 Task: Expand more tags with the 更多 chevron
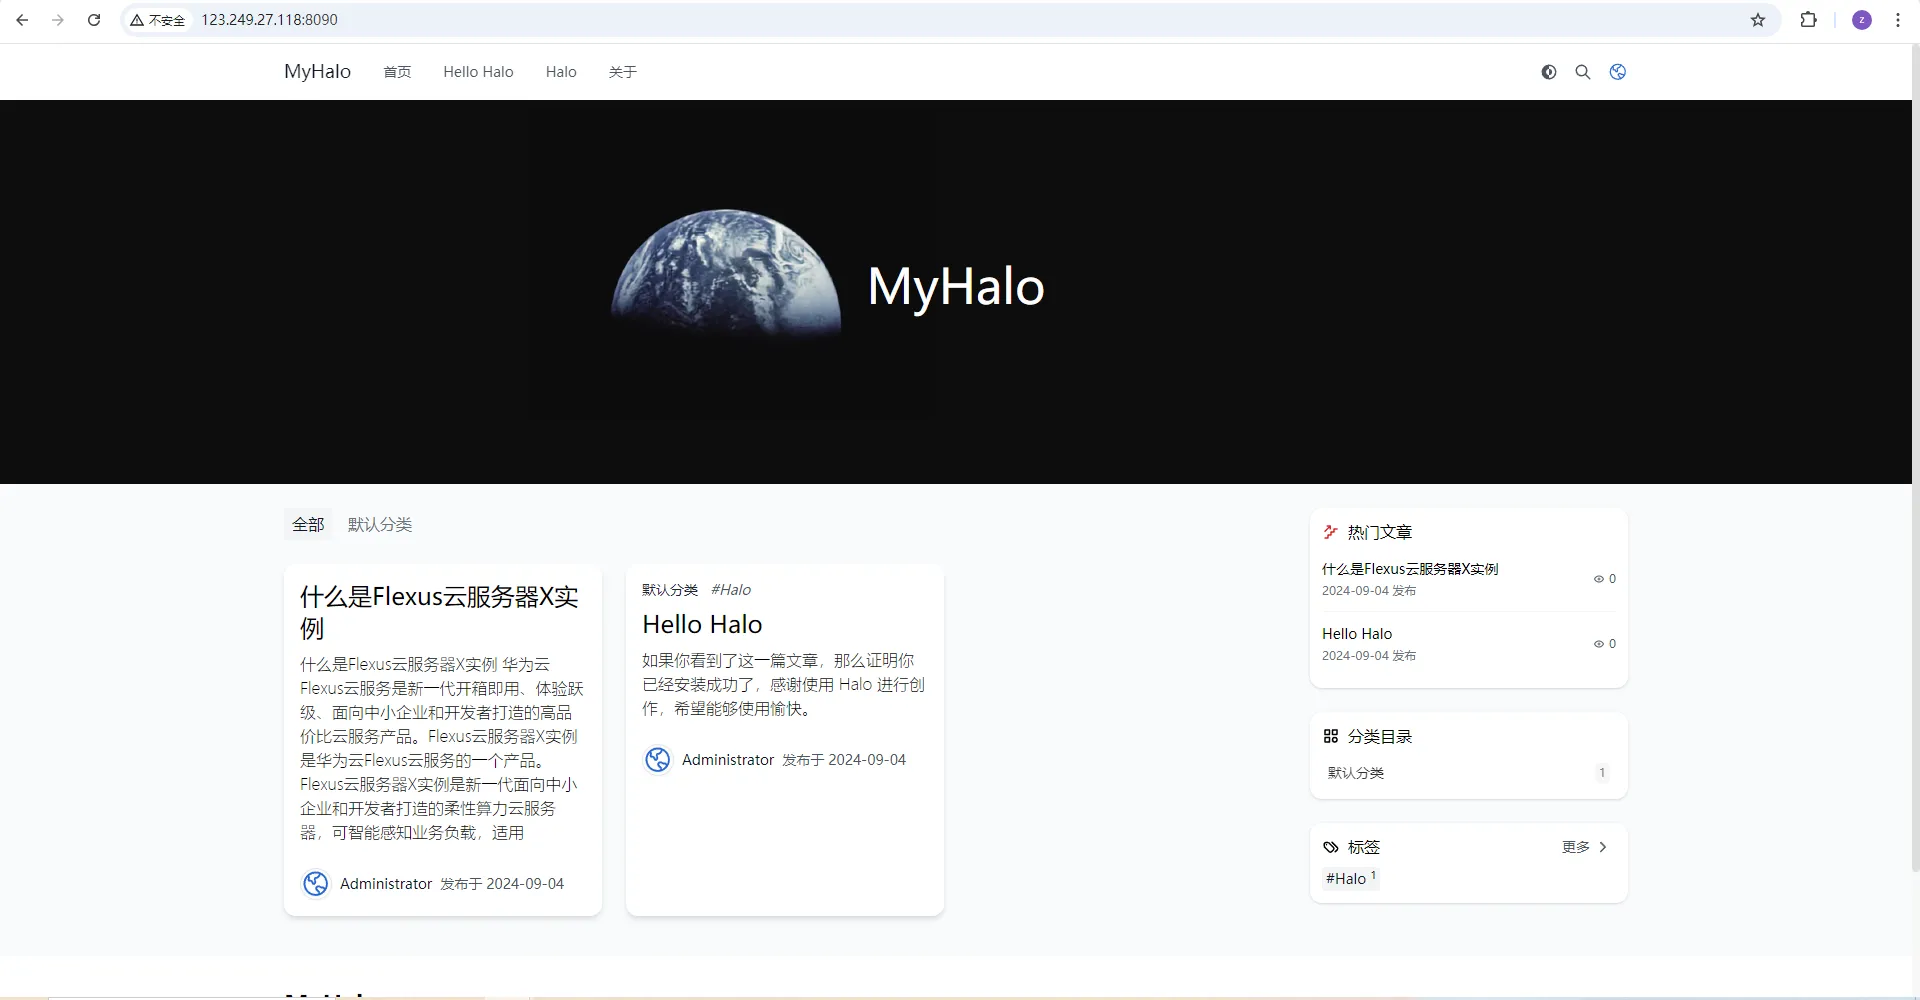coord(1603,847)
